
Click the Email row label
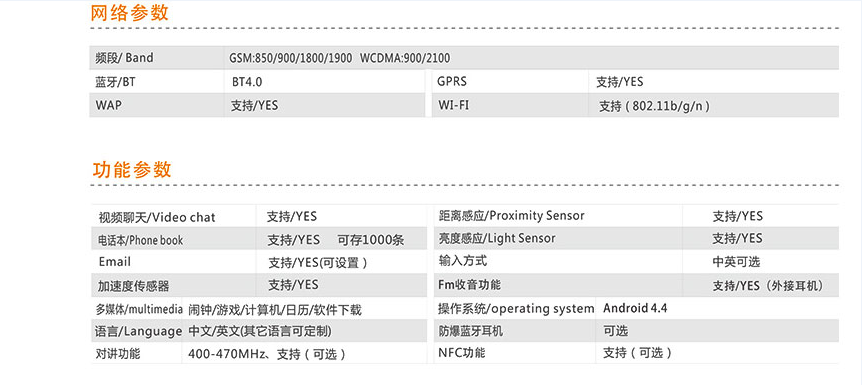[115, 262]
